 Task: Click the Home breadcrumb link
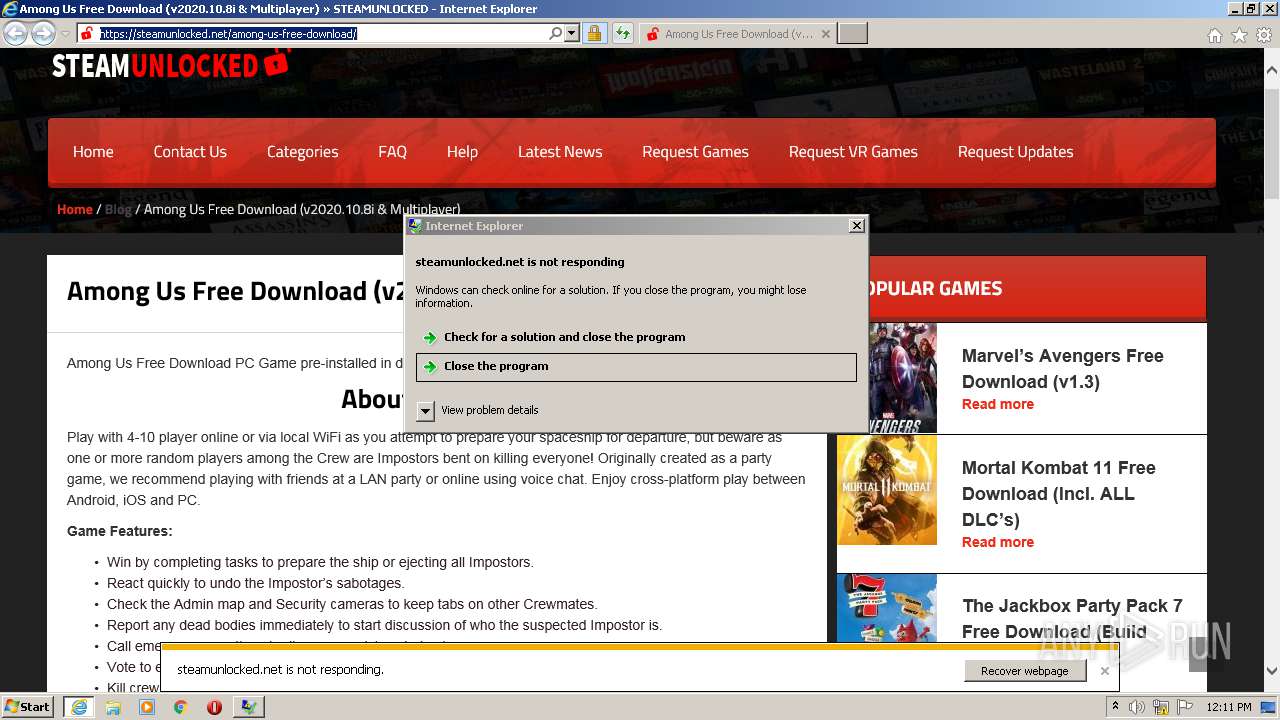(x=75, y=209)
